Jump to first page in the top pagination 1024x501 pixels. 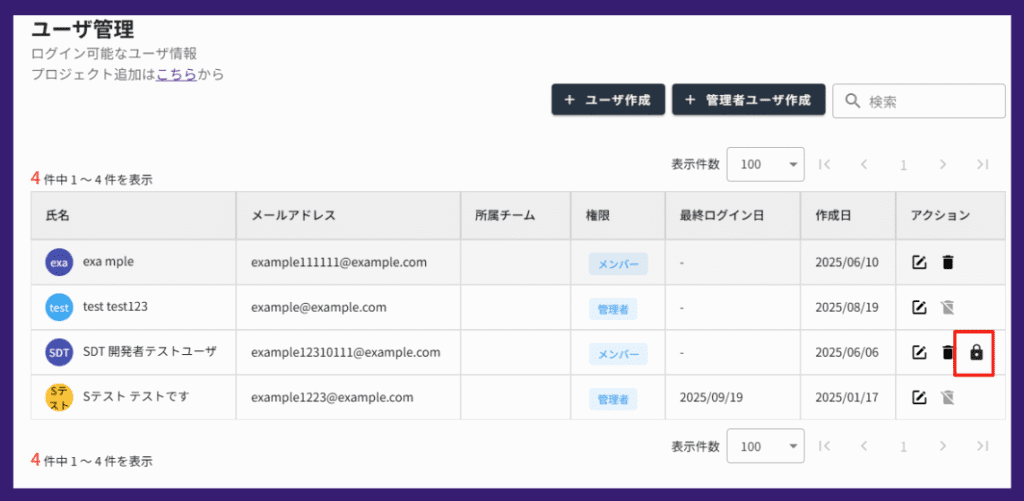click(825, 164)
